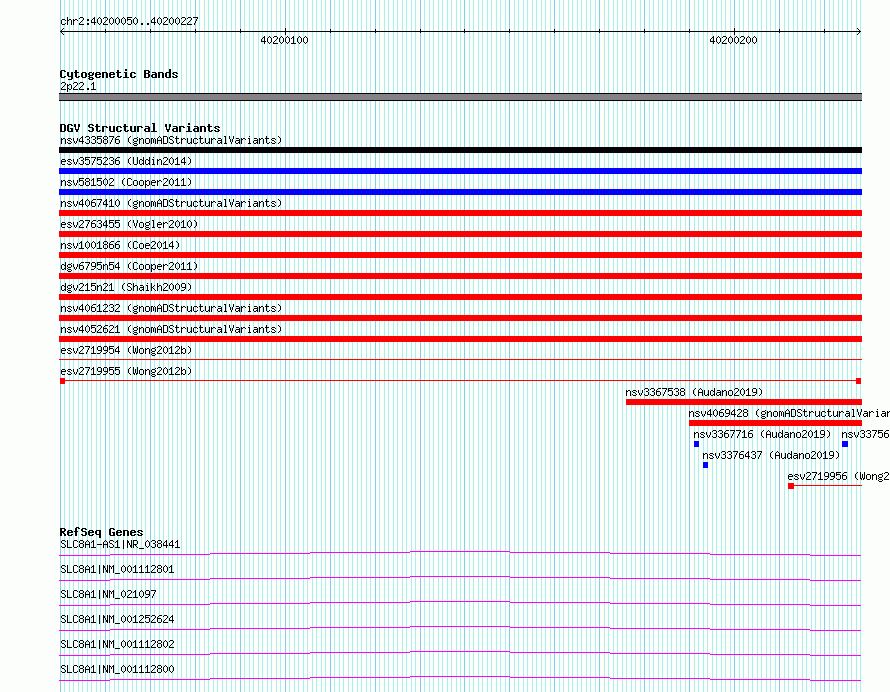The width and height of the screenshot is (890, 692).
Task: Open variant esv3575236 (Uddin2014)
Action: coord(126,161)
